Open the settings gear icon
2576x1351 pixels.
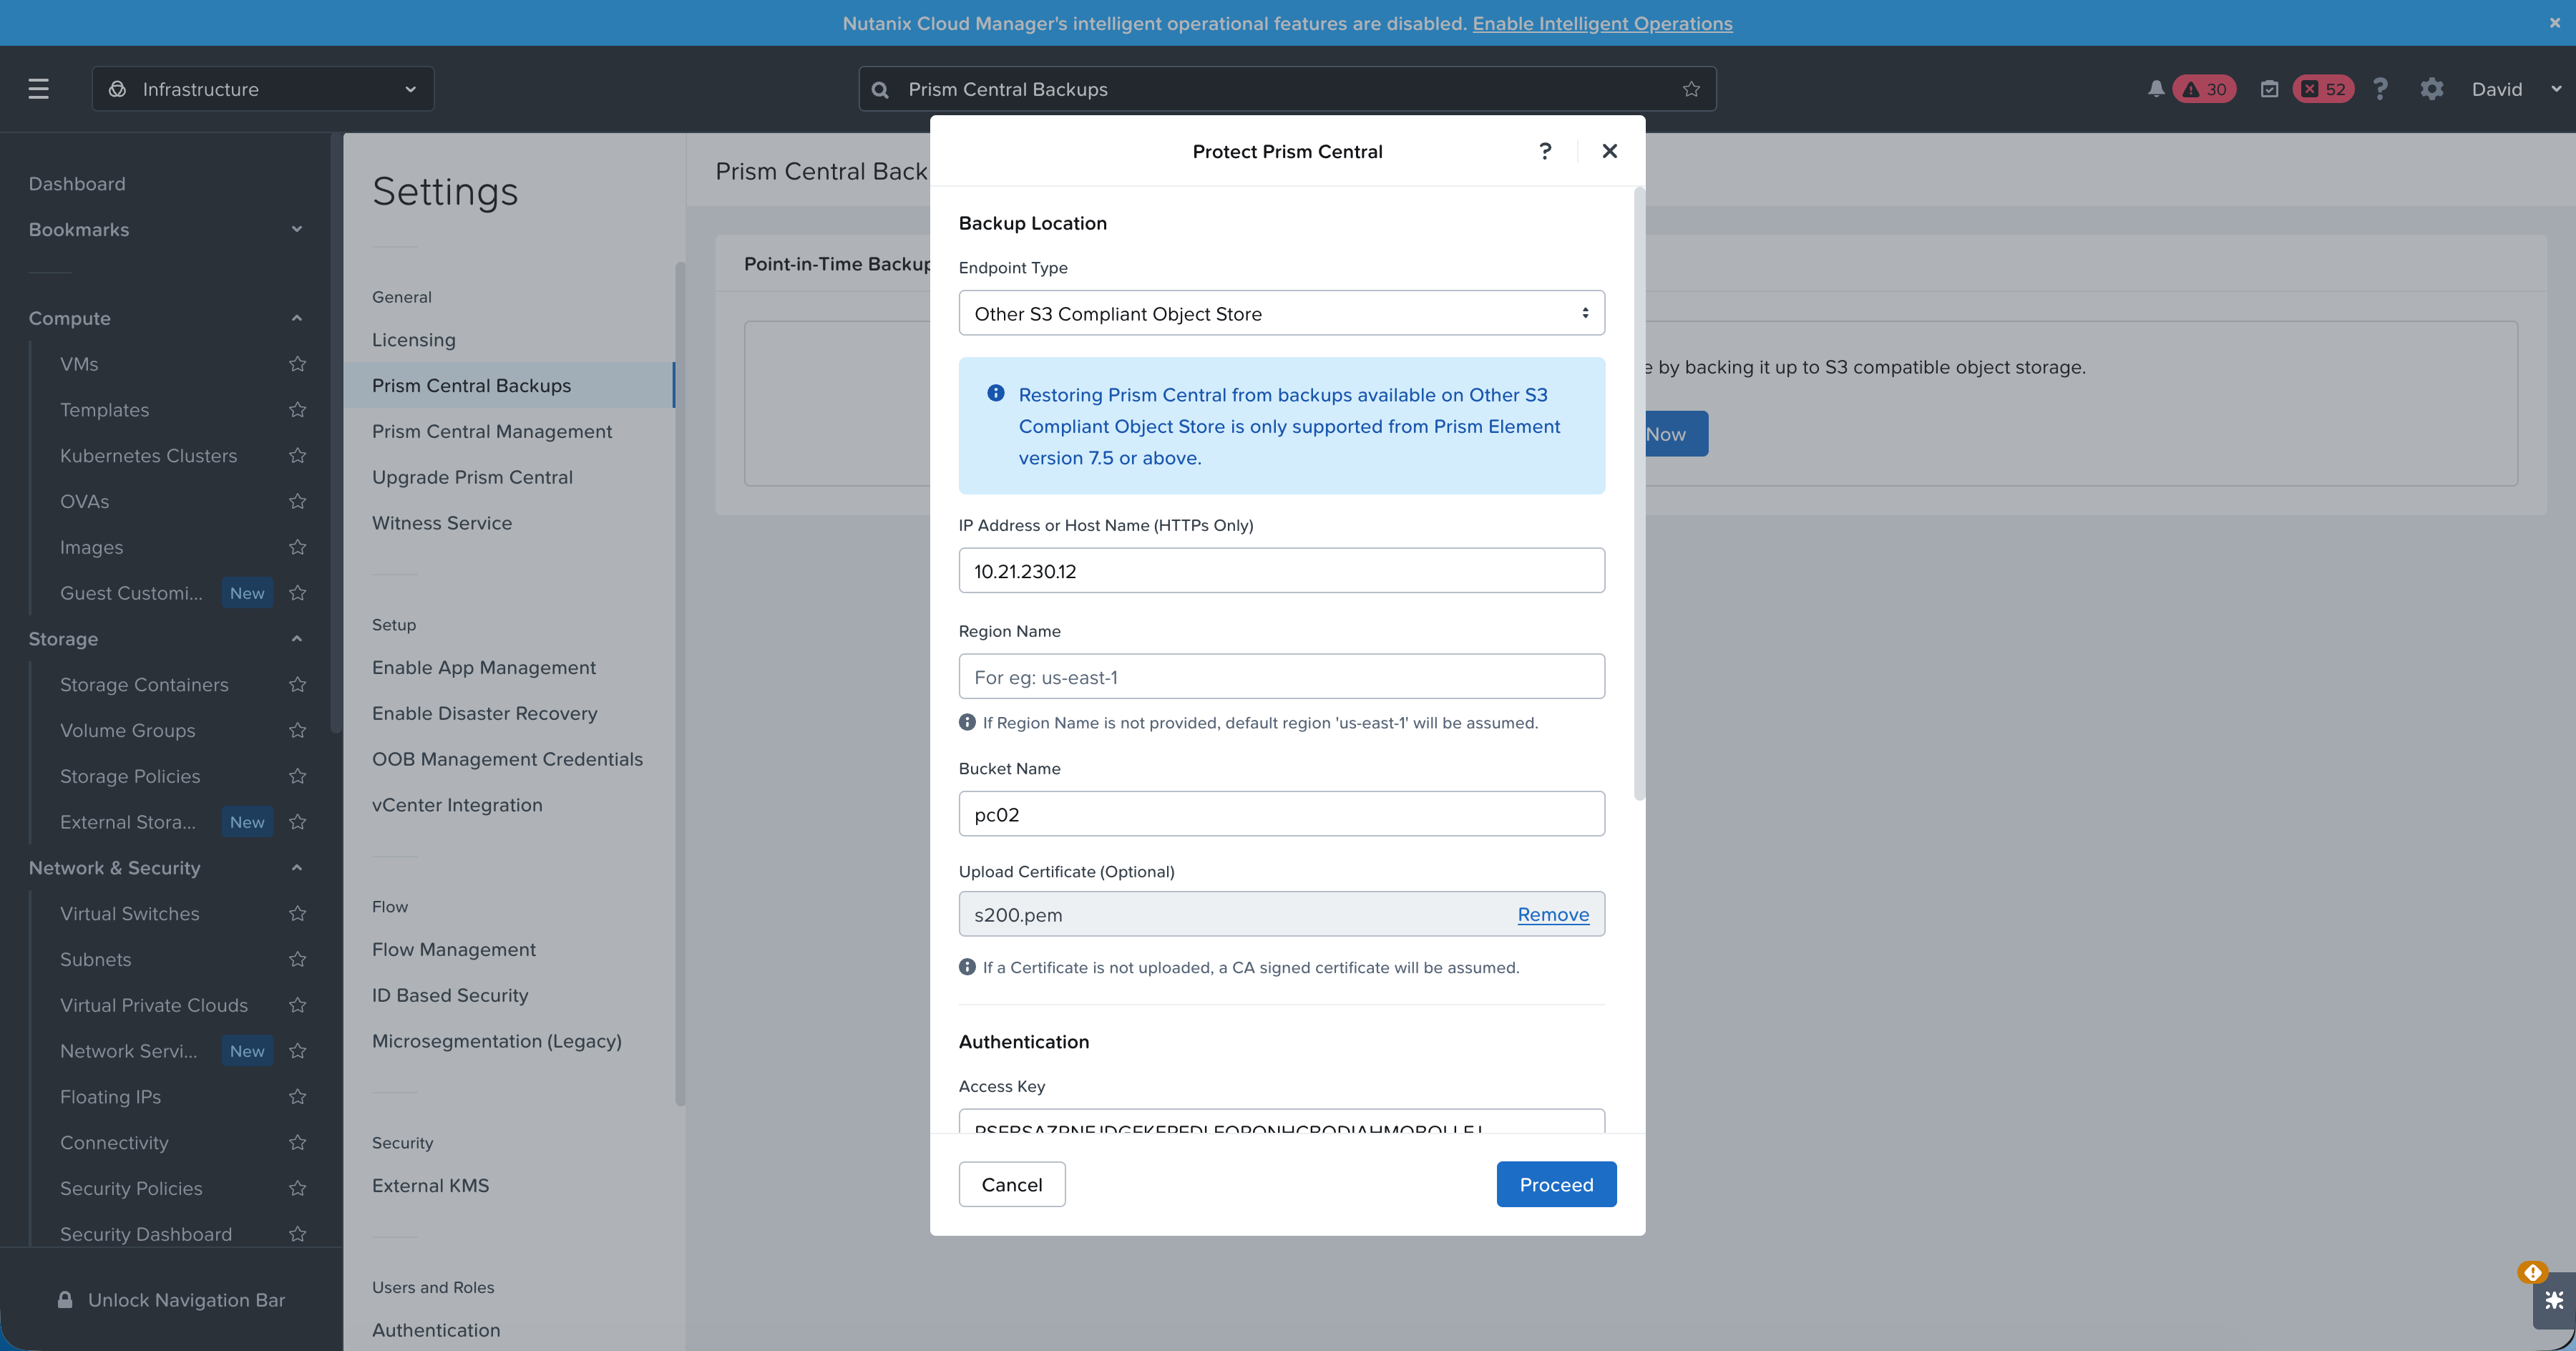click(2431, 89)
